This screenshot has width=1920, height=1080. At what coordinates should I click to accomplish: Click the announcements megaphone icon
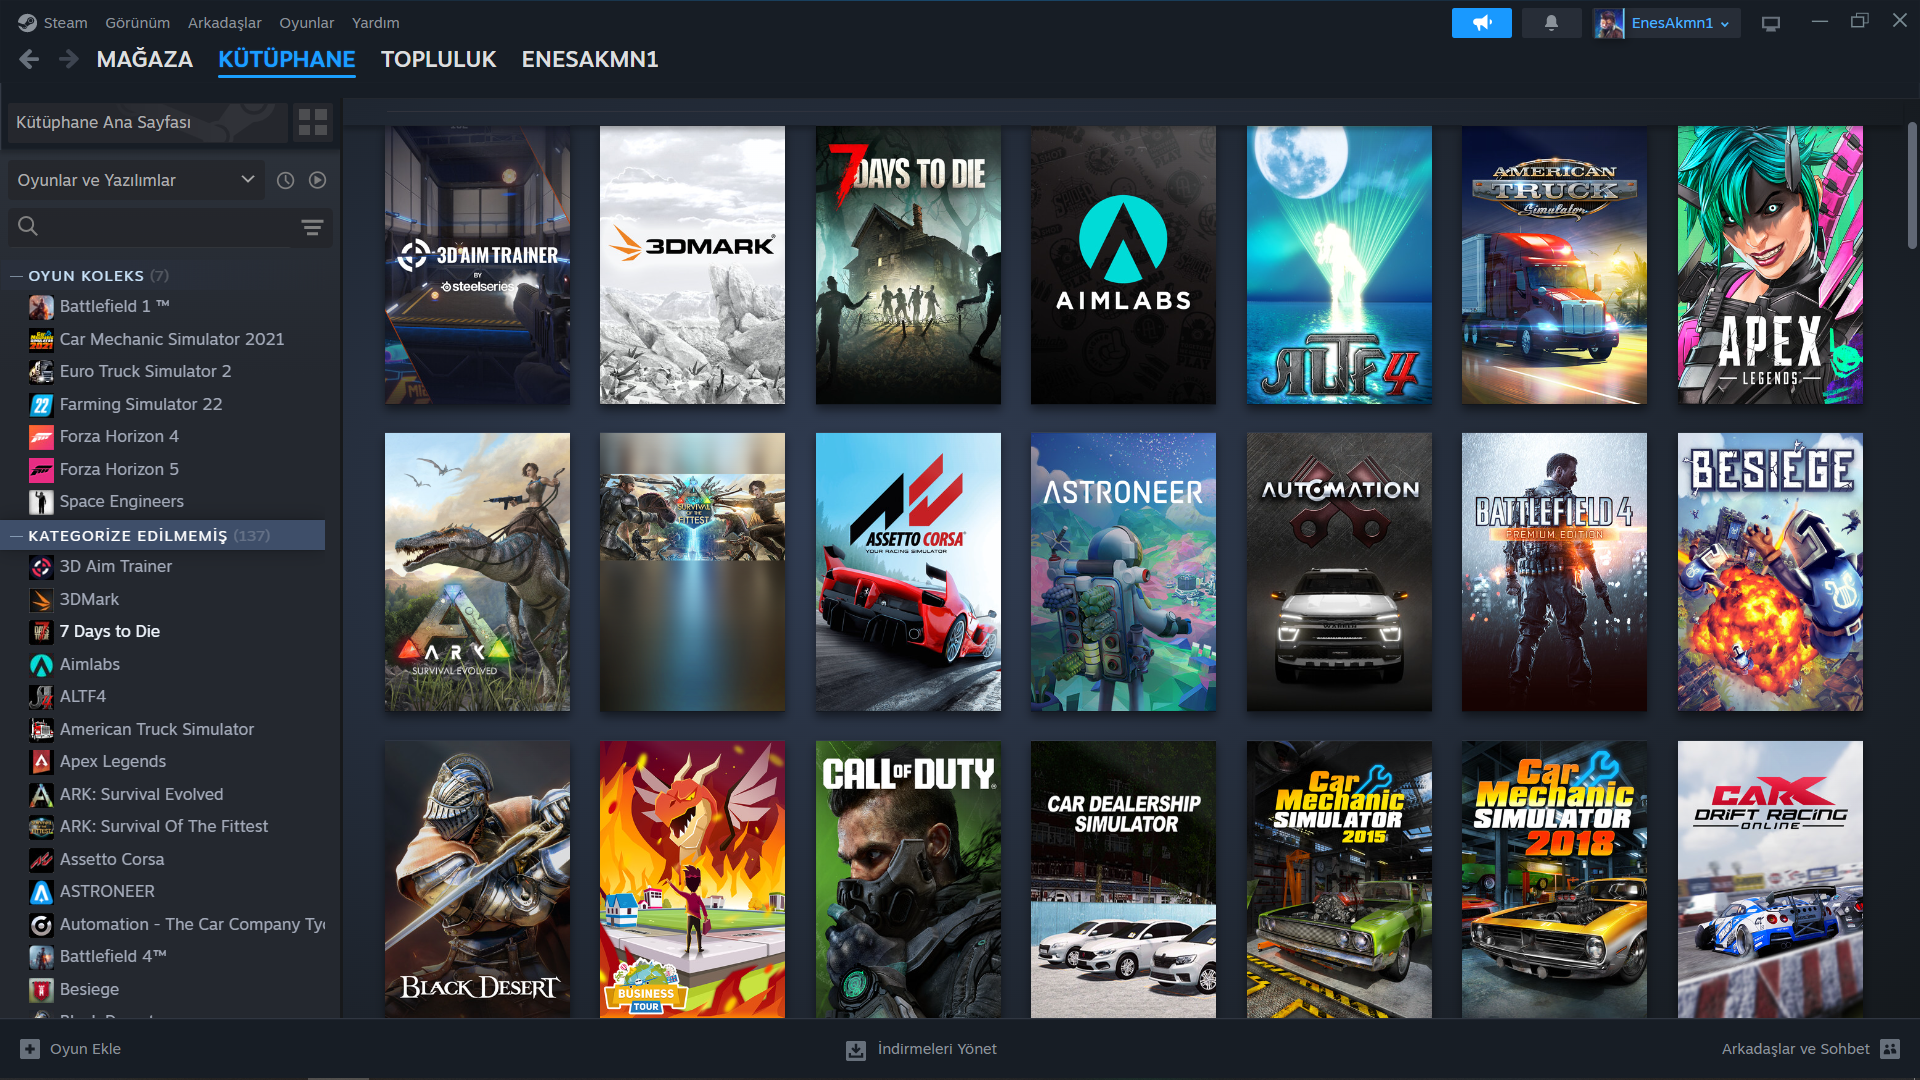click(x=1481, y=23)
